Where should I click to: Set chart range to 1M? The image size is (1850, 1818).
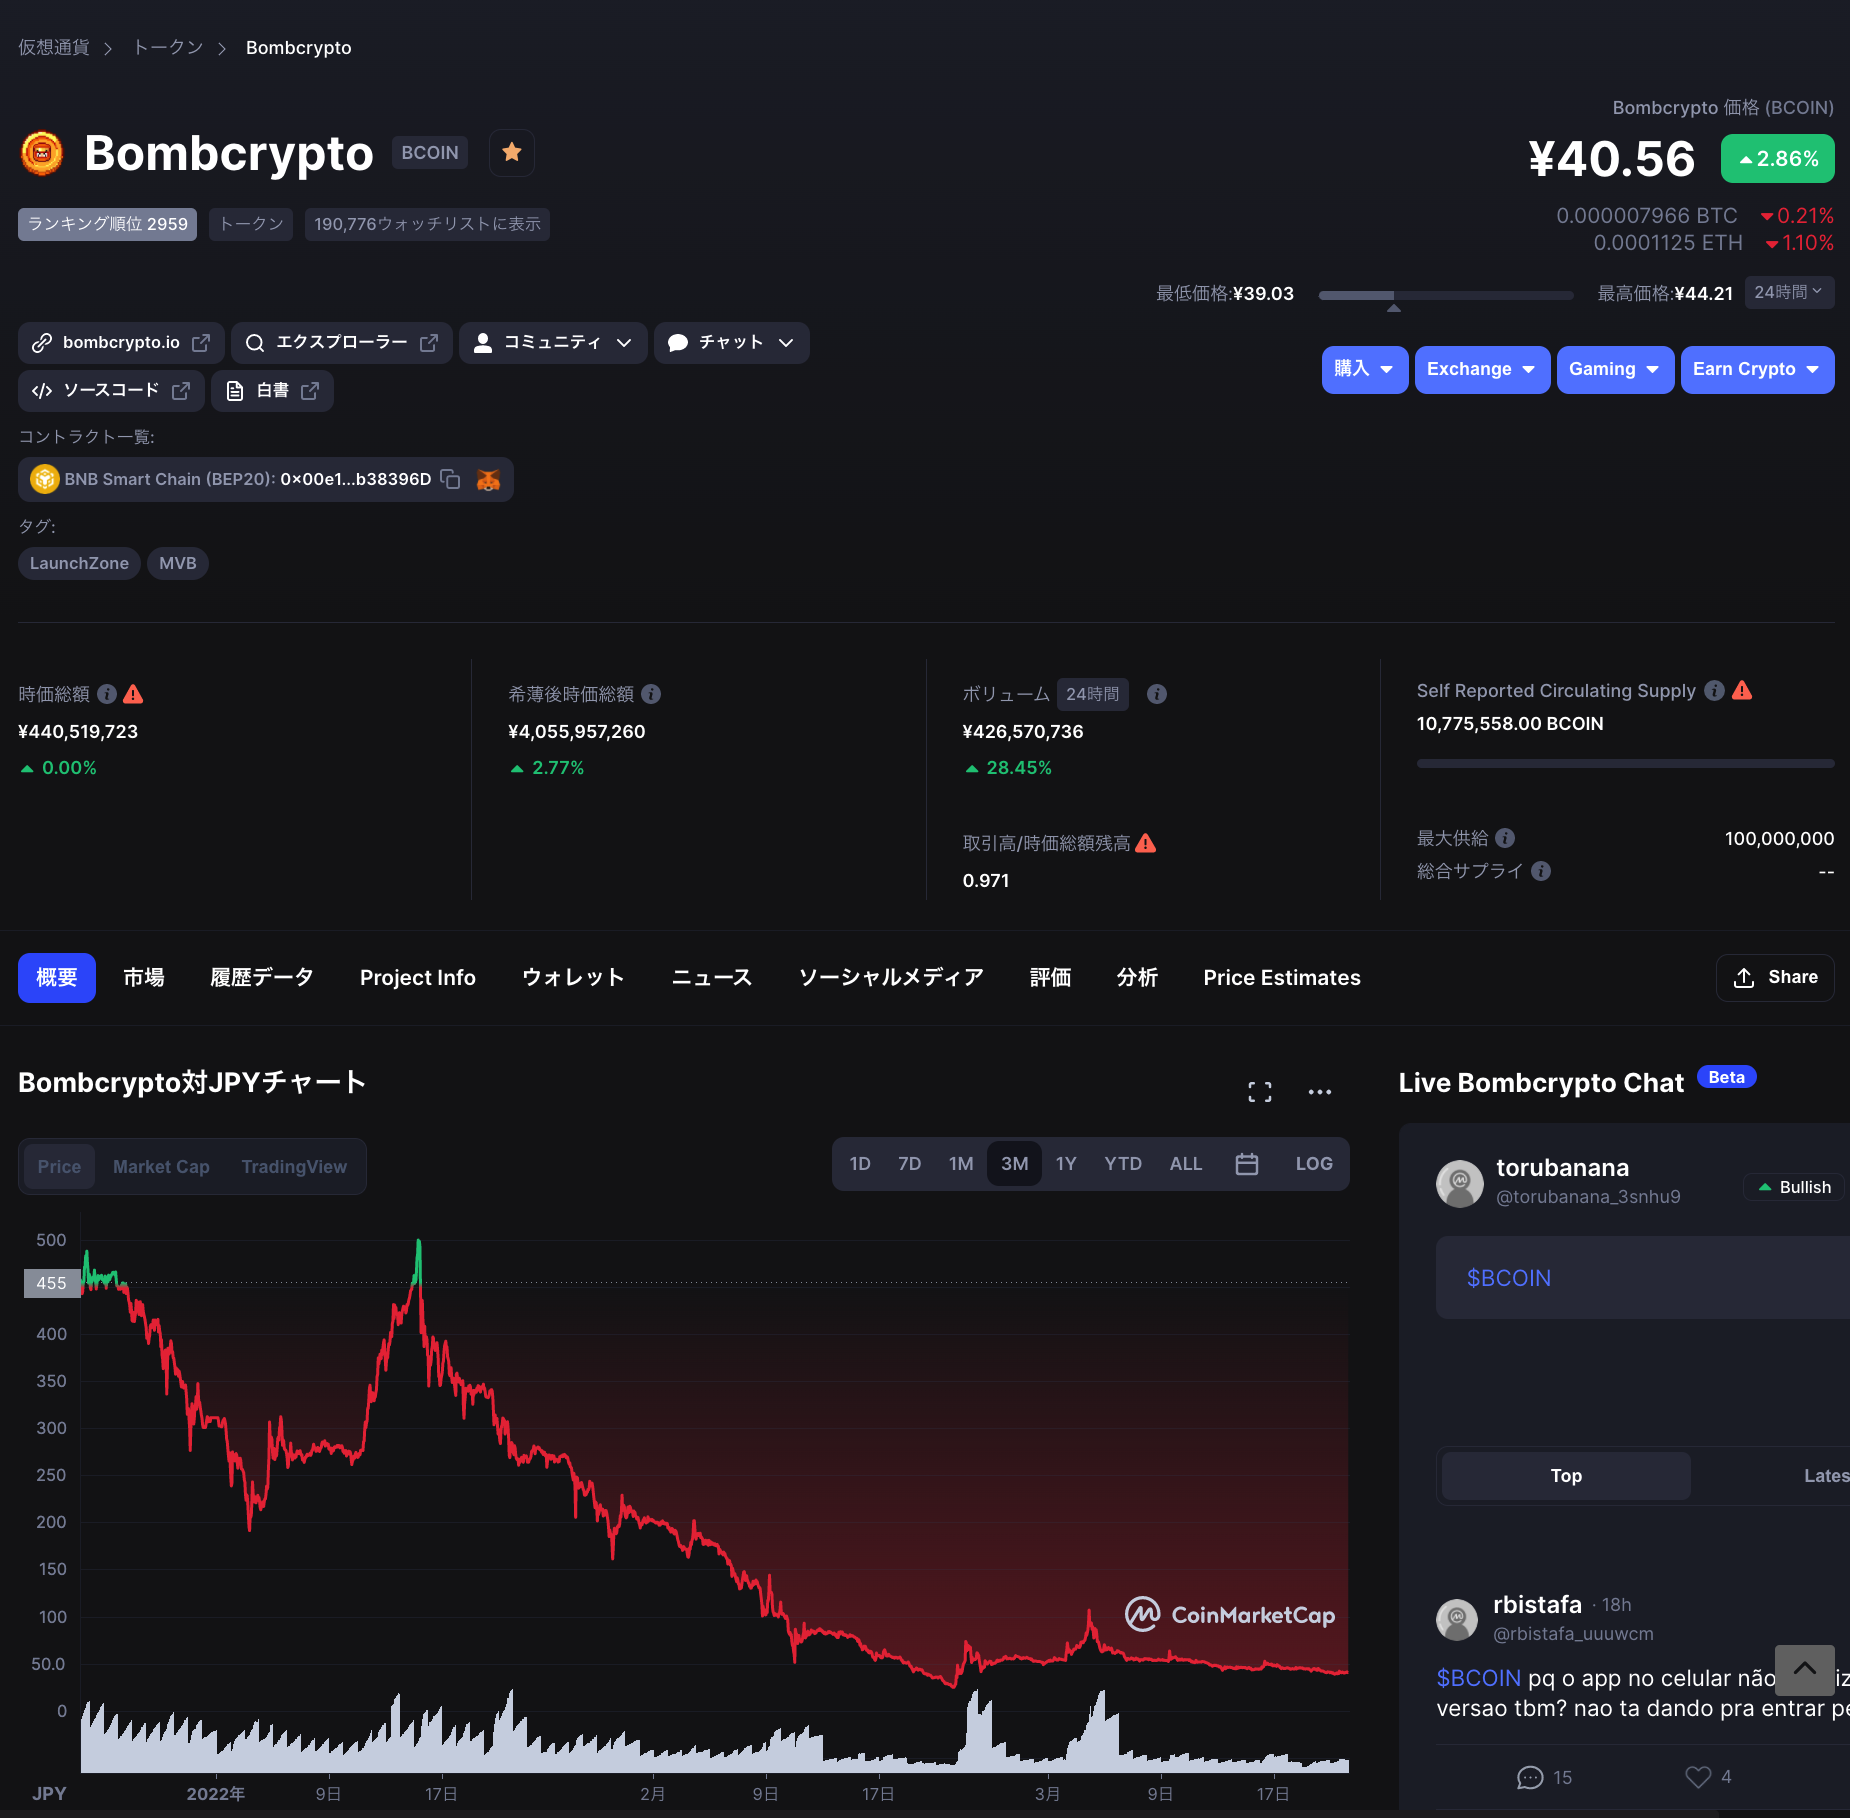click(x=961, y=1164)
